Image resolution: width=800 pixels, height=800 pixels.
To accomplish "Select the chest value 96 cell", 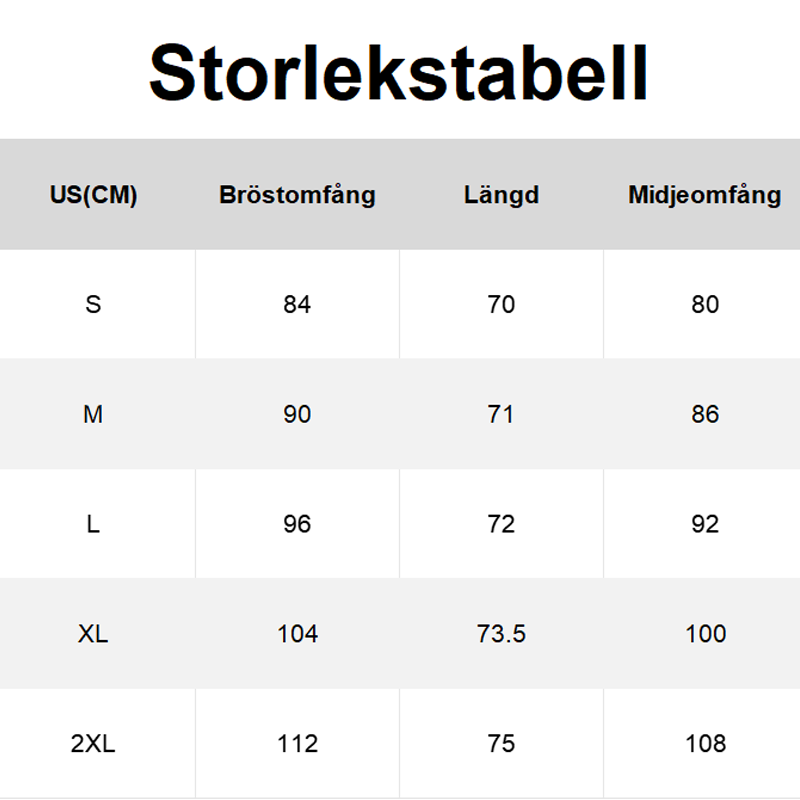I will click(x=297, y=524).
